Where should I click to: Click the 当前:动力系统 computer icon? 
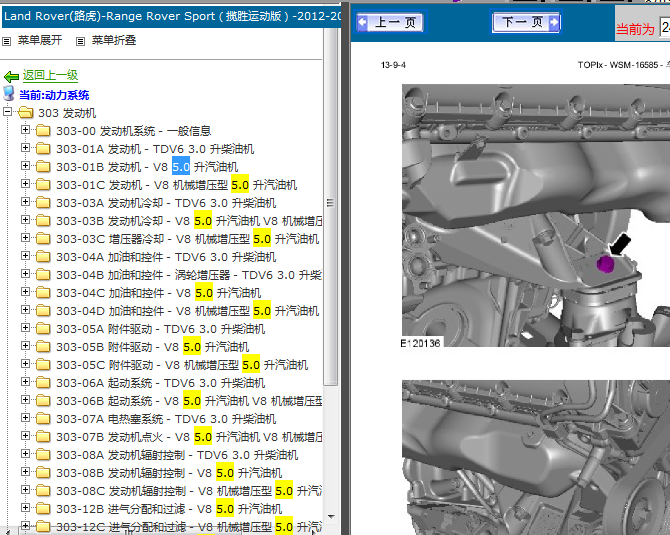click(x=8, y=93)
